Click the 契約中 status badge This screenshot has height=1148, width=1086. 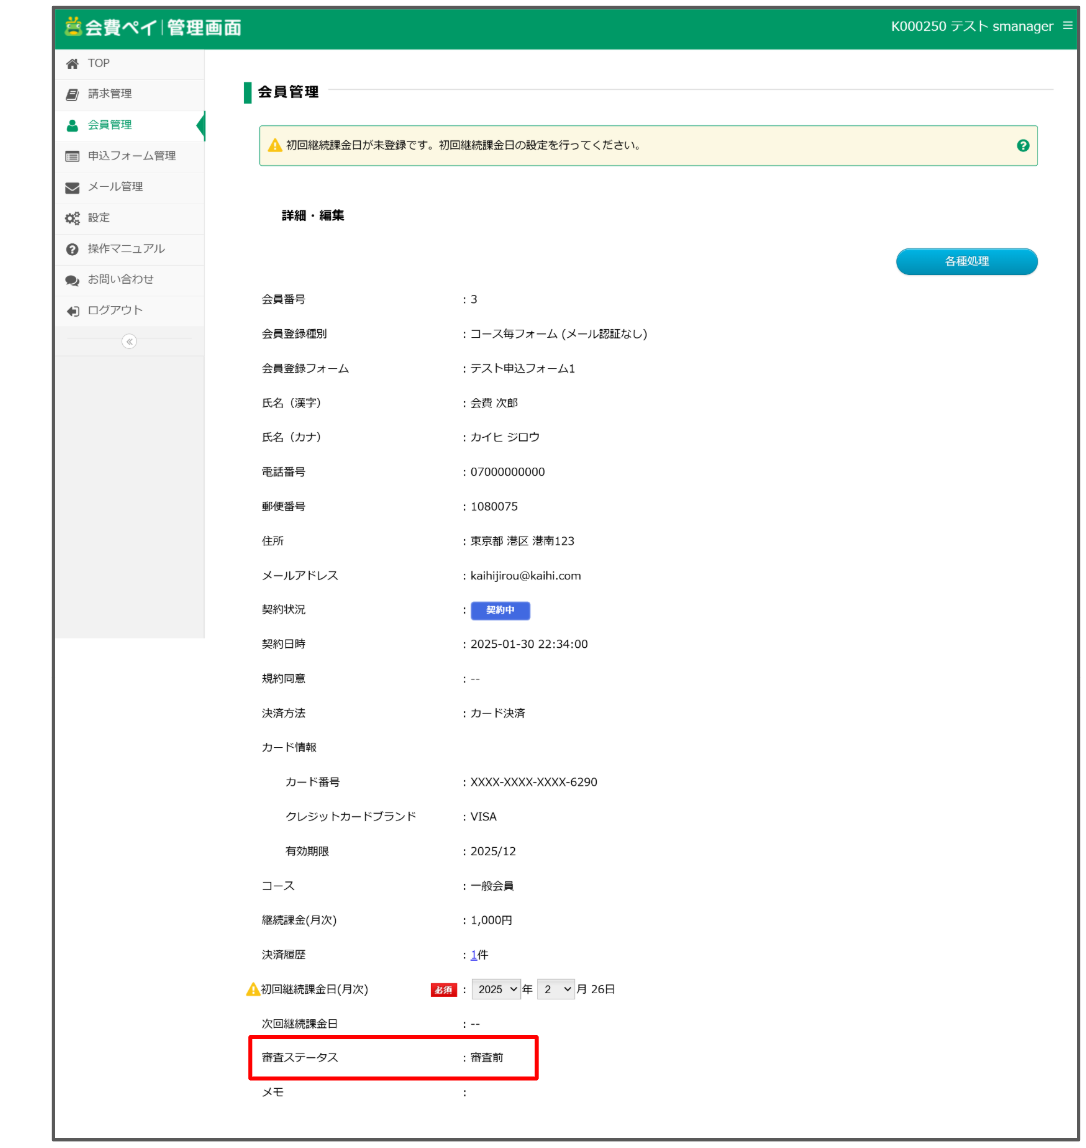coord(500,610)
